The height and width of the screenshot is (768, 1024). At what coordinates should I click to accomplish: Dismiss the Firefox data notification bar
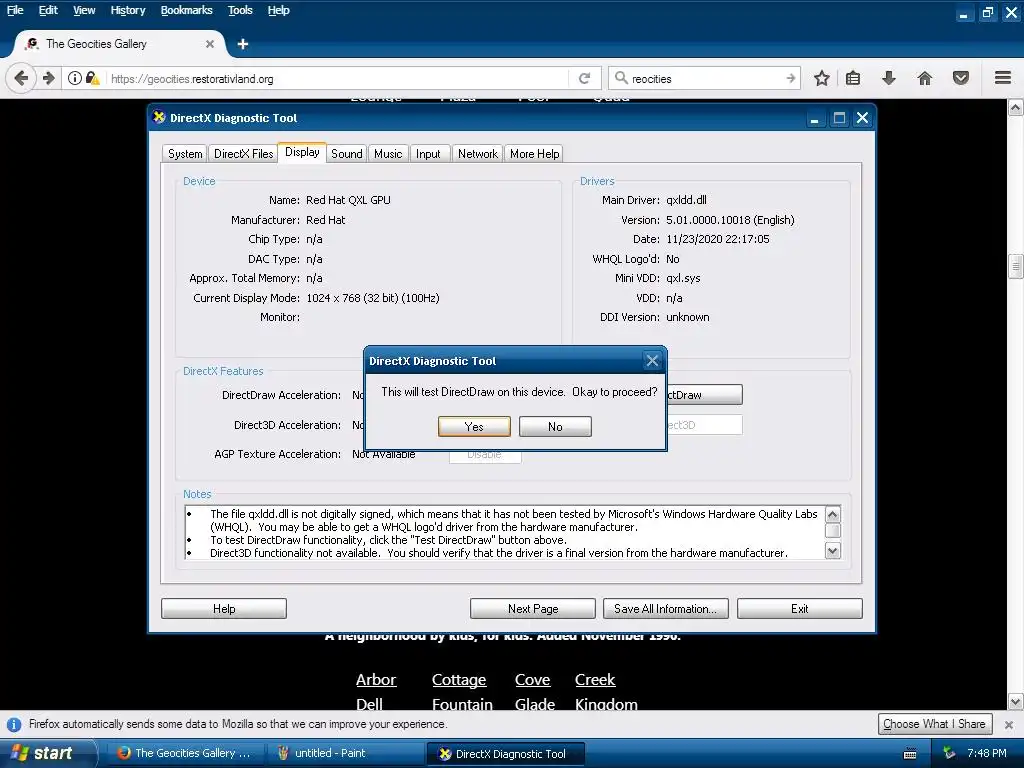pos(1009,724)
